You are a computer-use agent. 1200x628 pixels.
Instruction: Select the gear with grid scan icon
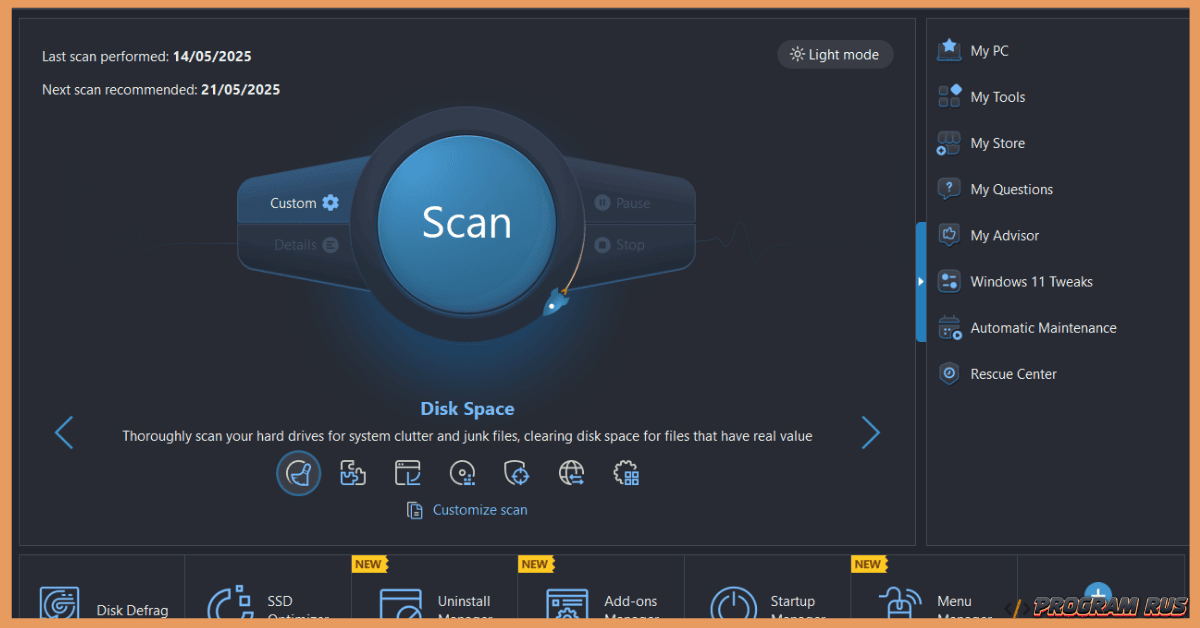tap(626, 473)
